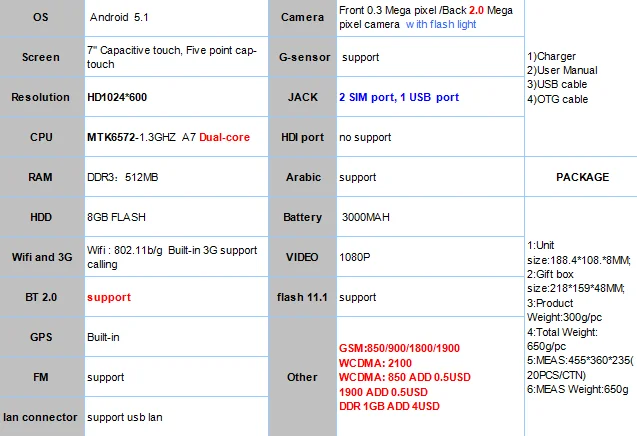Click the Front 0.3 Mega pixel camera text

(426, 17)
